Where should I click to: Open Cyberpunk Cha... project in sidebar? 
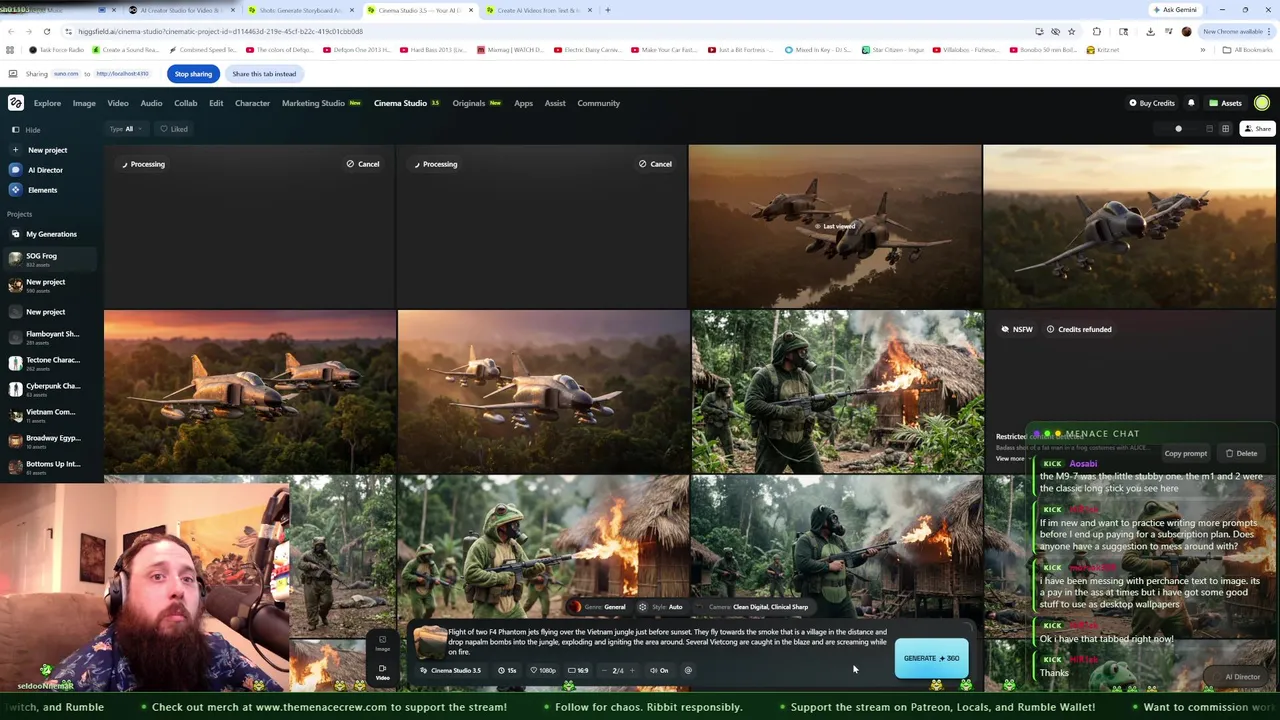pyautogui.click(x=50, y=389)
